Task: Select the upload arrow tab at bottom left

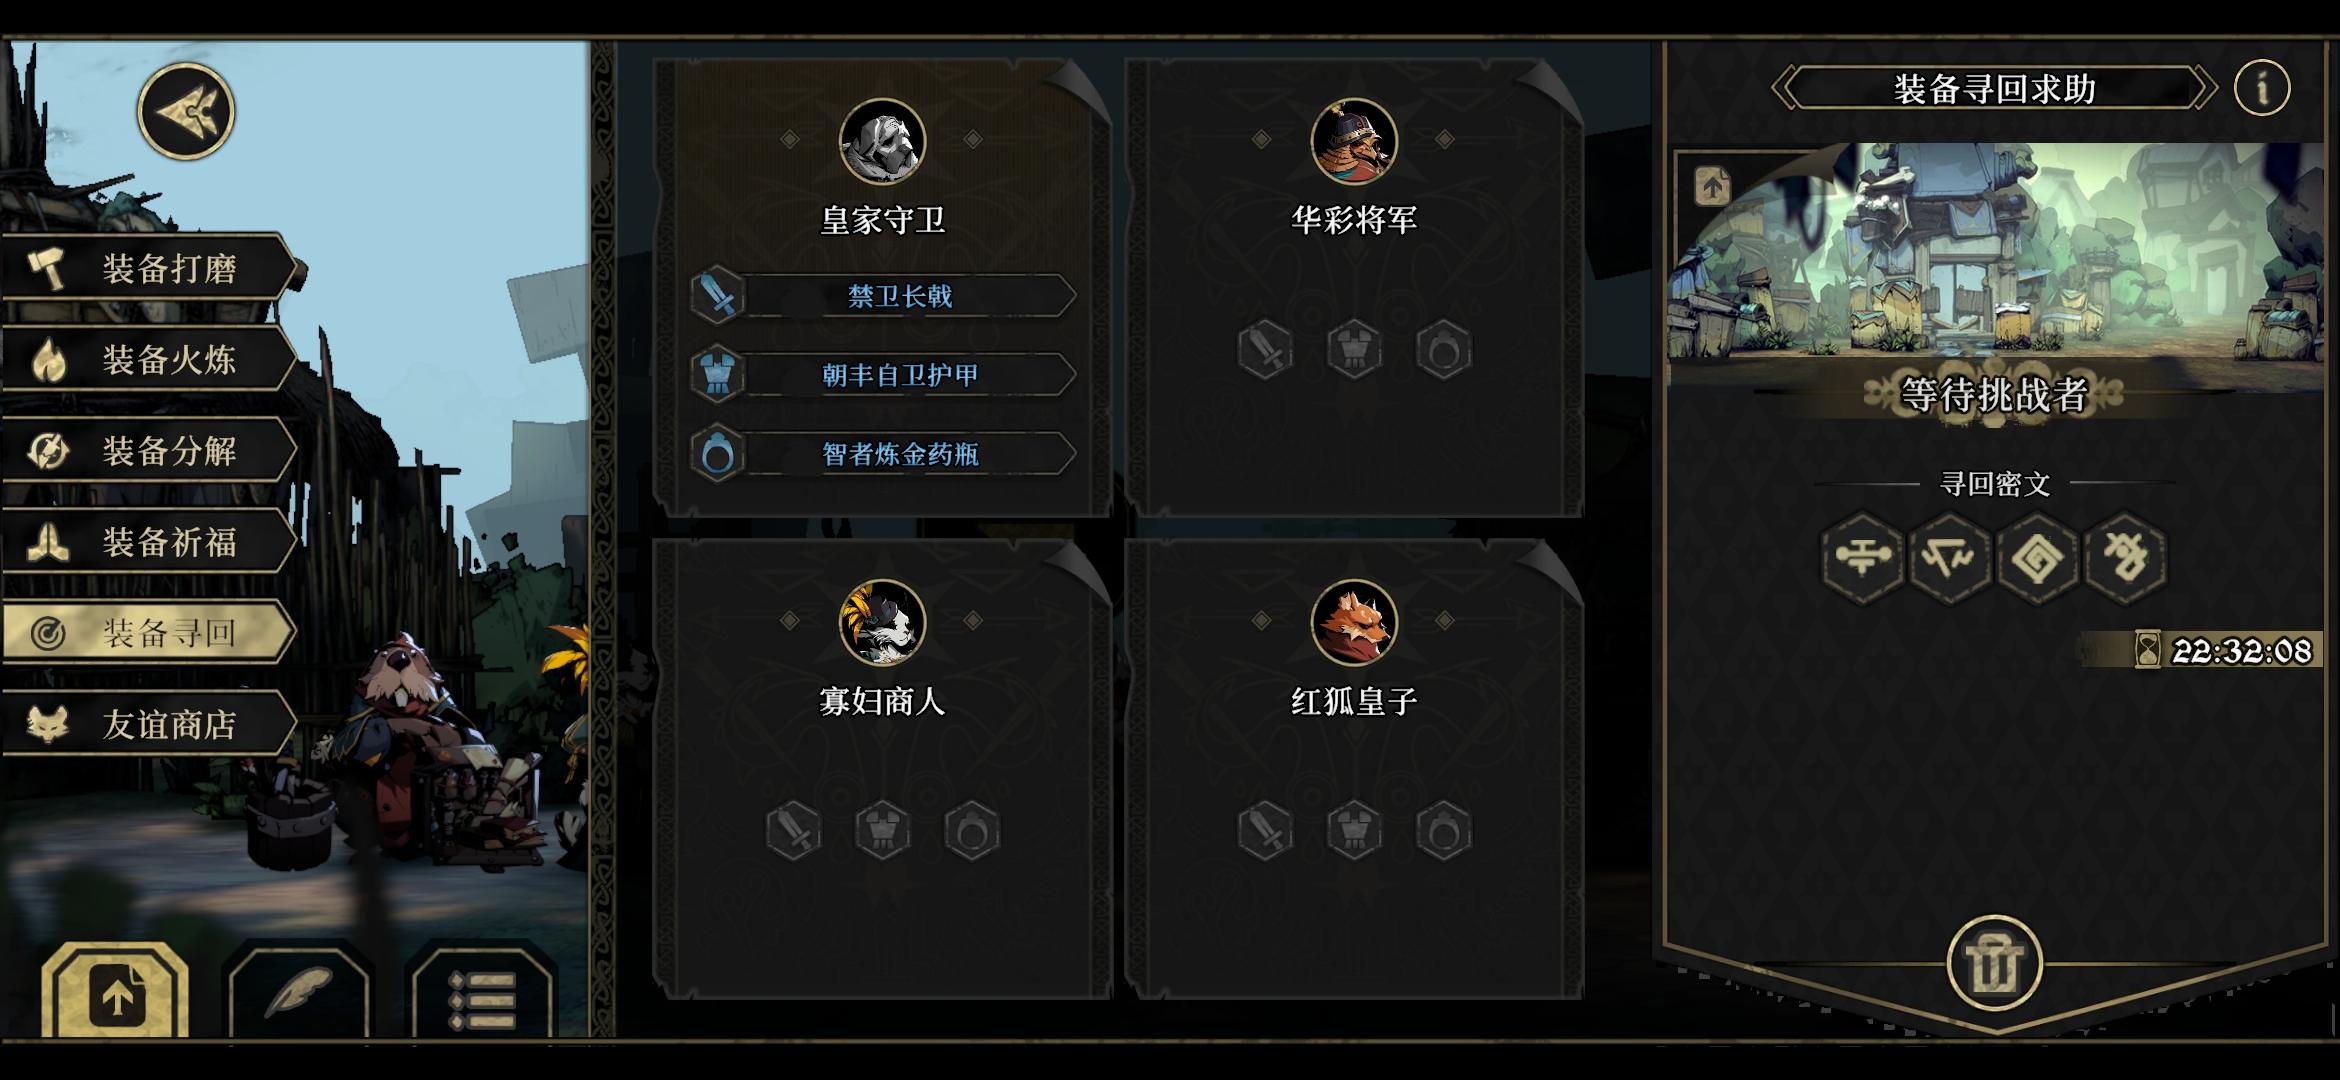Action: coord(116,994)
